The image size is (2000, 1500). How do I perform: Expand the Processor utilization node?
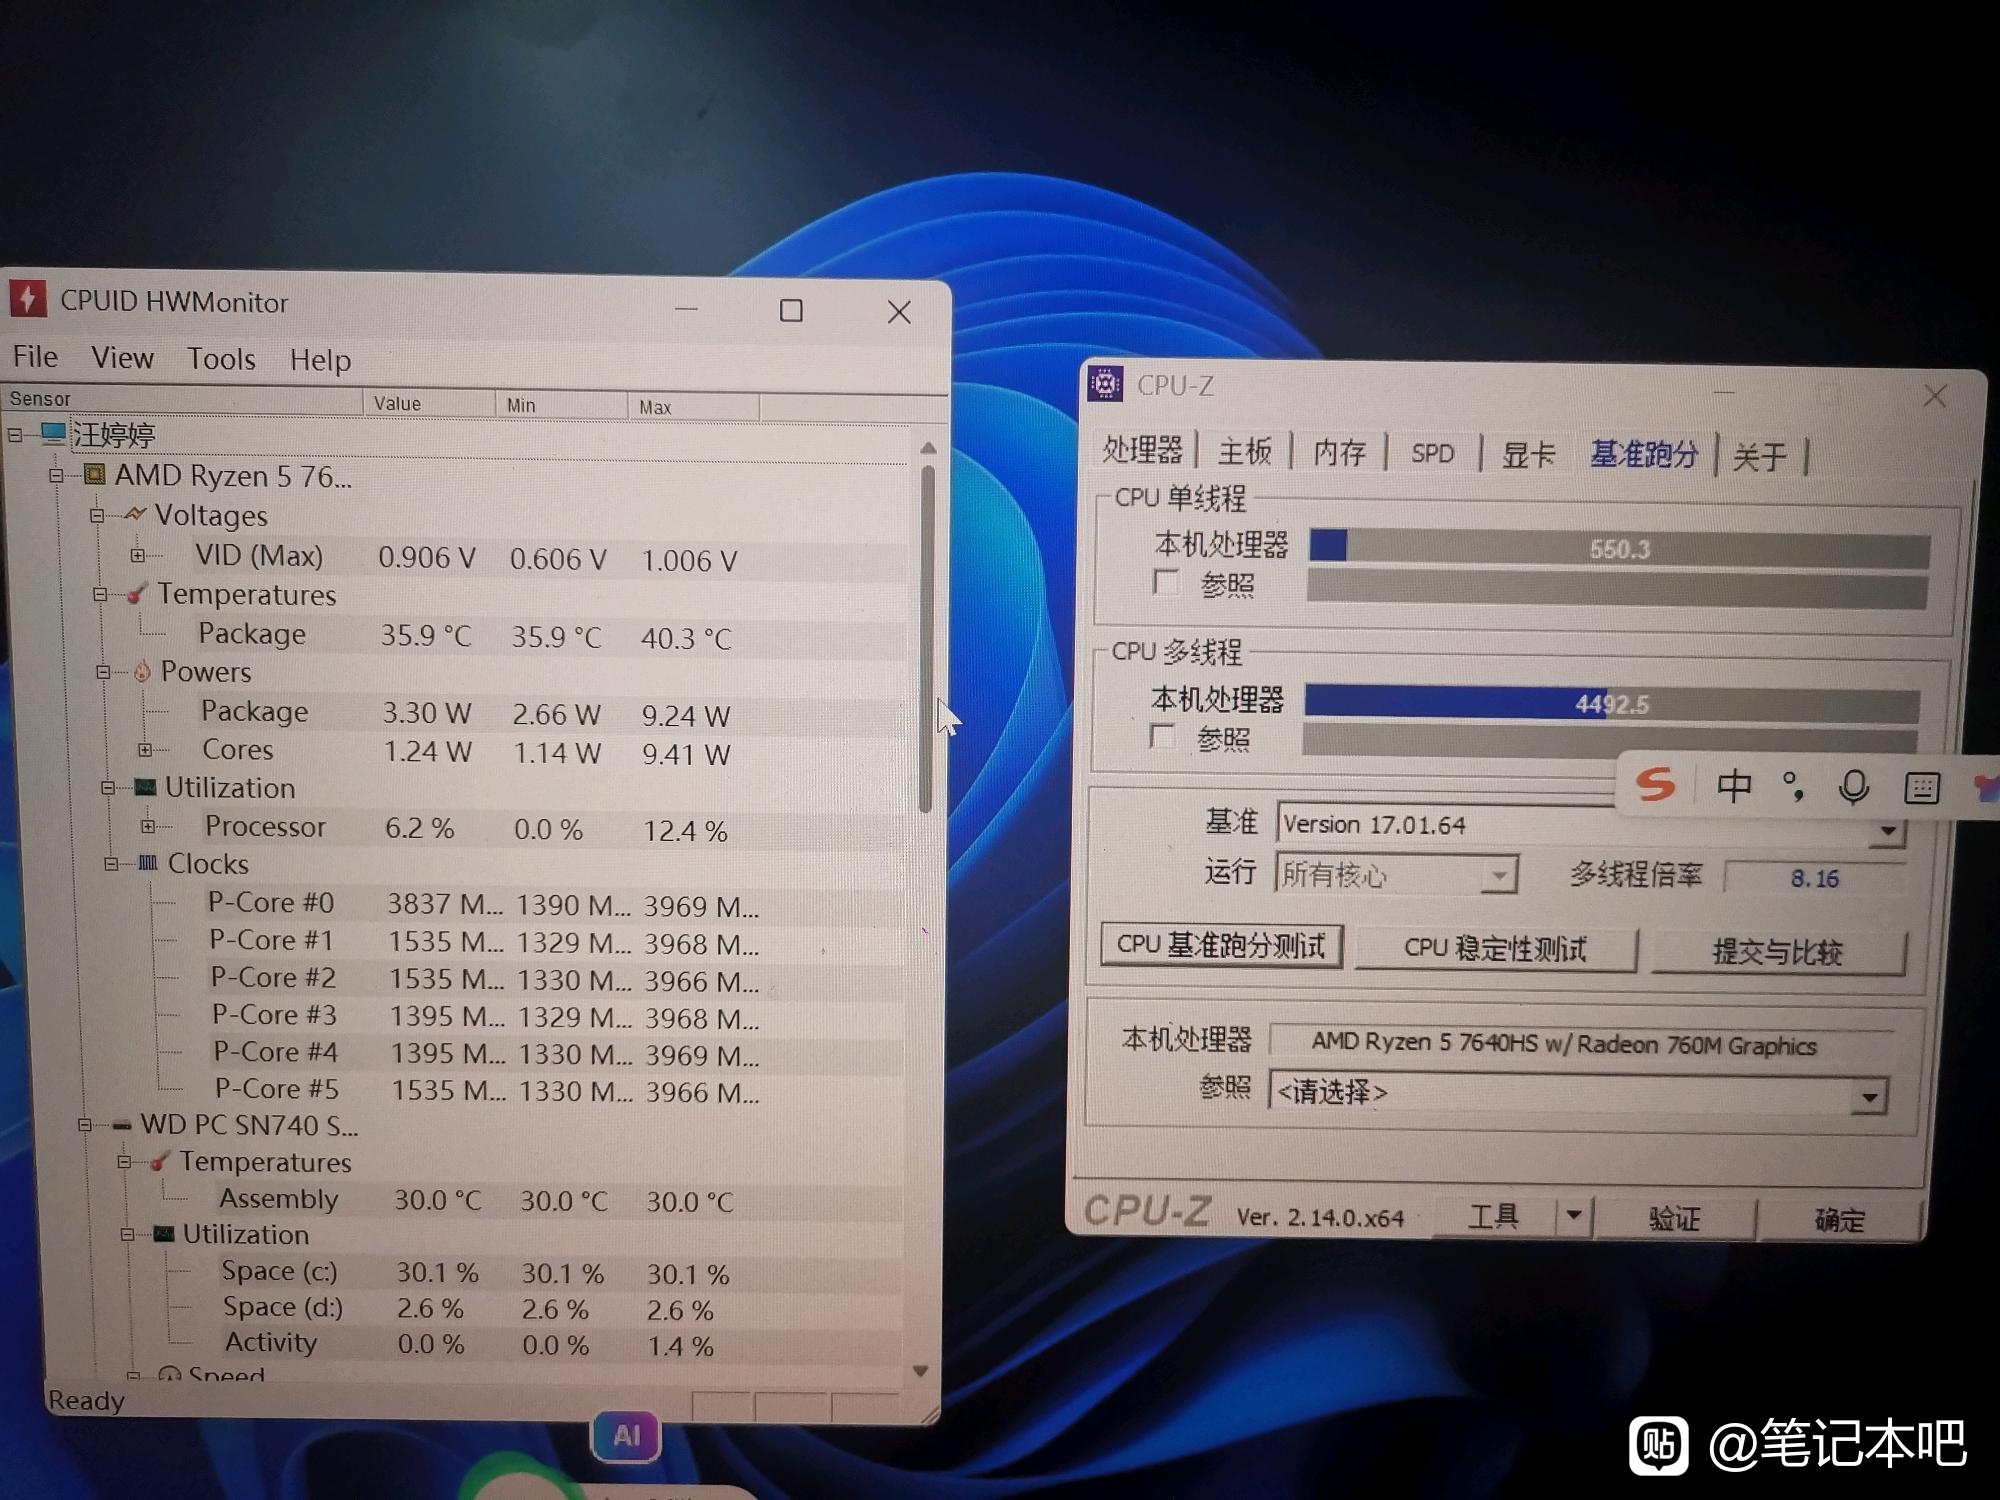tap(148, 826)
